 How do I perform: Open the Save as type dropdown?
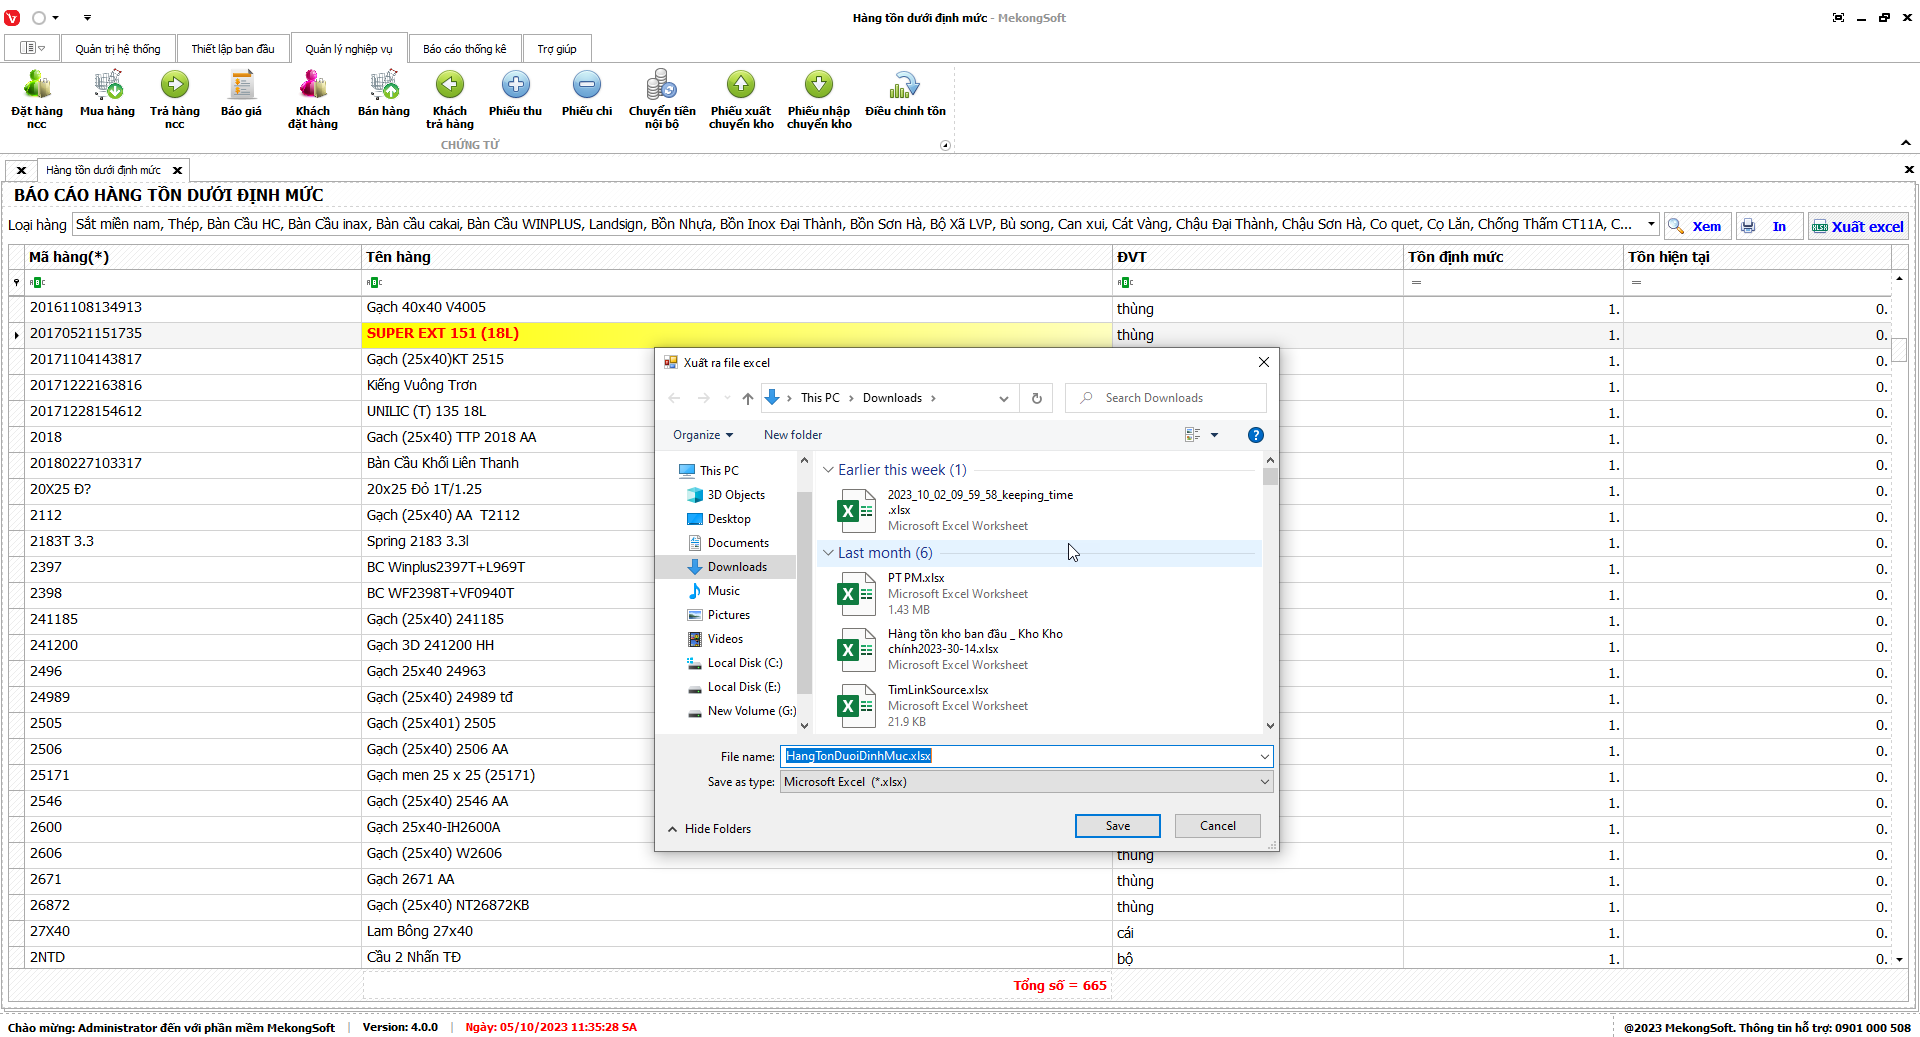(x=1264, y=782)
